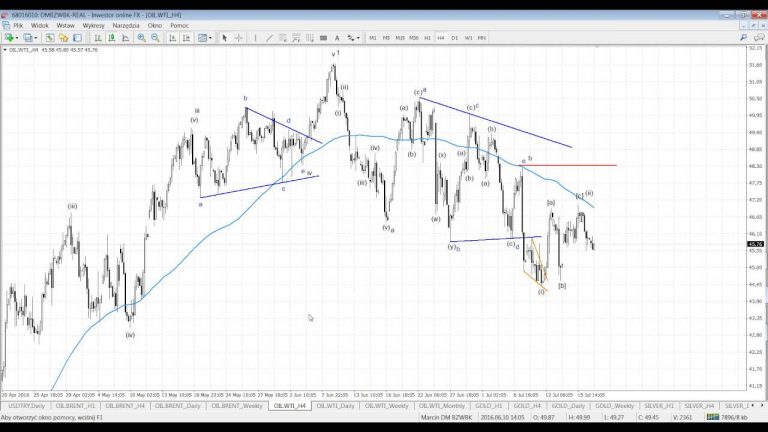Expand the New Chart dropdown arrow
Image resolution: width=768 pixels, height=432 pixels.
[x=17, y=38]
